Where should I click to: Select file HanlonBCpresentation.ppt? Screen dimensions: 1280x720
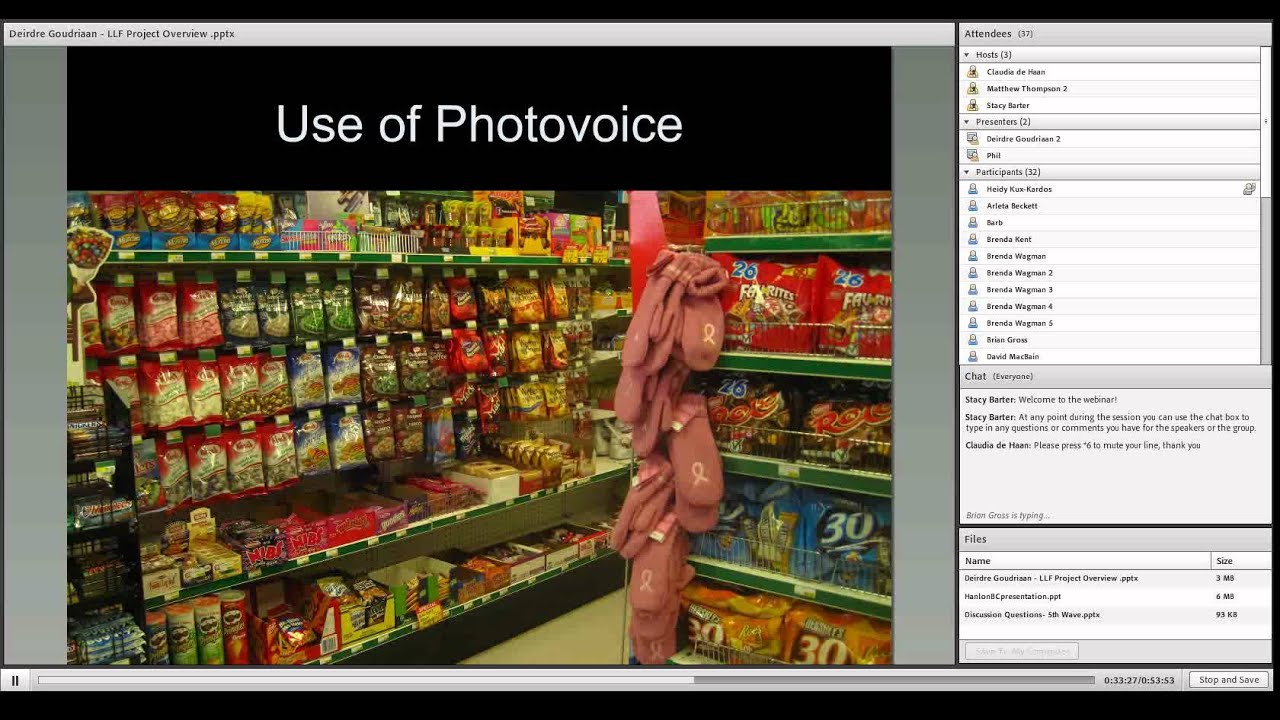(1012, 596)
